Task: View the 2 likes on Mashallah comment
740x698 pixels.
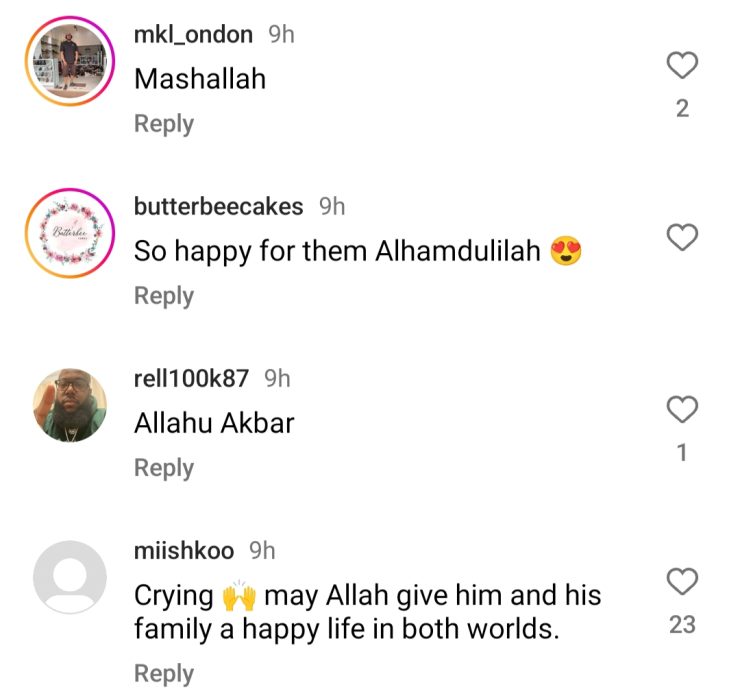Action: click(x=682, y=109)
